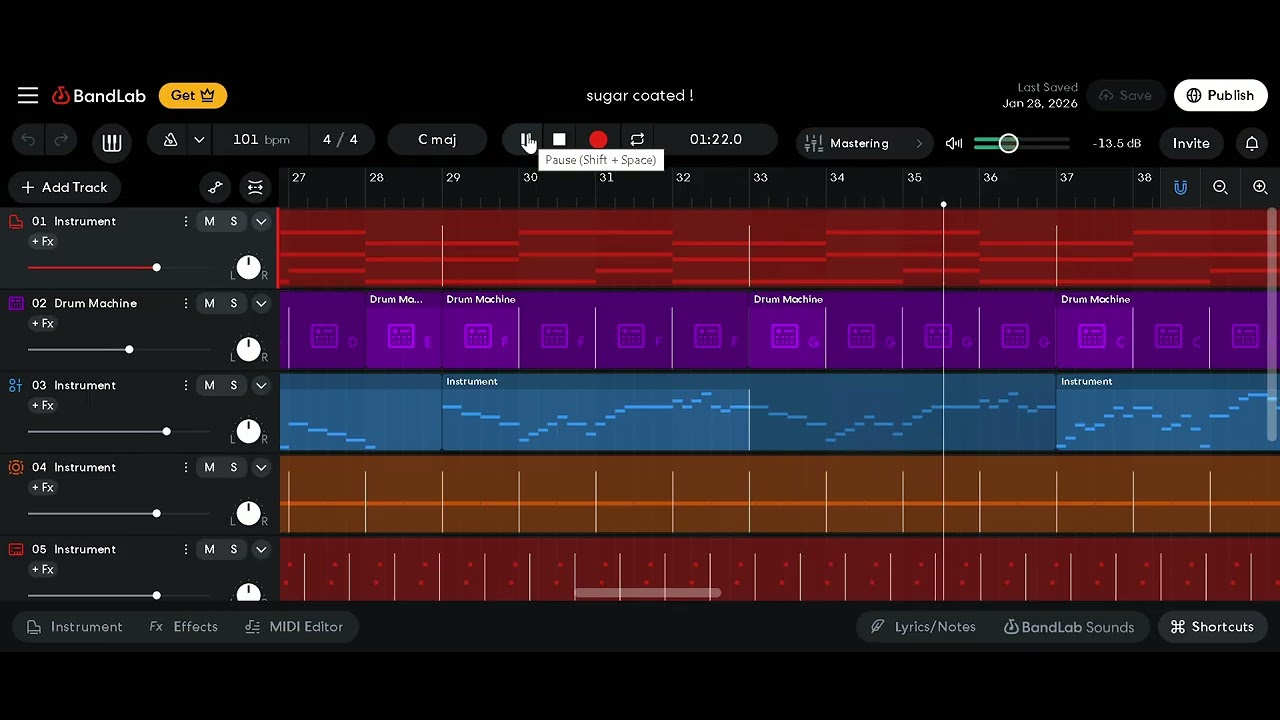Click the 02 Drum Machine track type icon
The image size is (1280, 720).
[16, 303]
